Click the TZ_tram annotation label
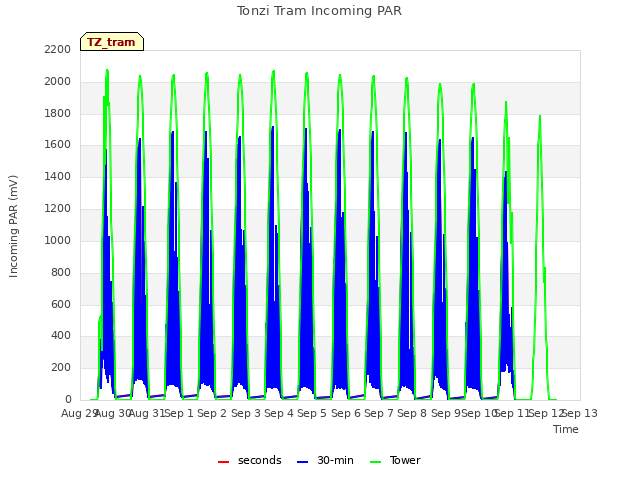Viewport: 640px width, 480px height. coord(111,42)
